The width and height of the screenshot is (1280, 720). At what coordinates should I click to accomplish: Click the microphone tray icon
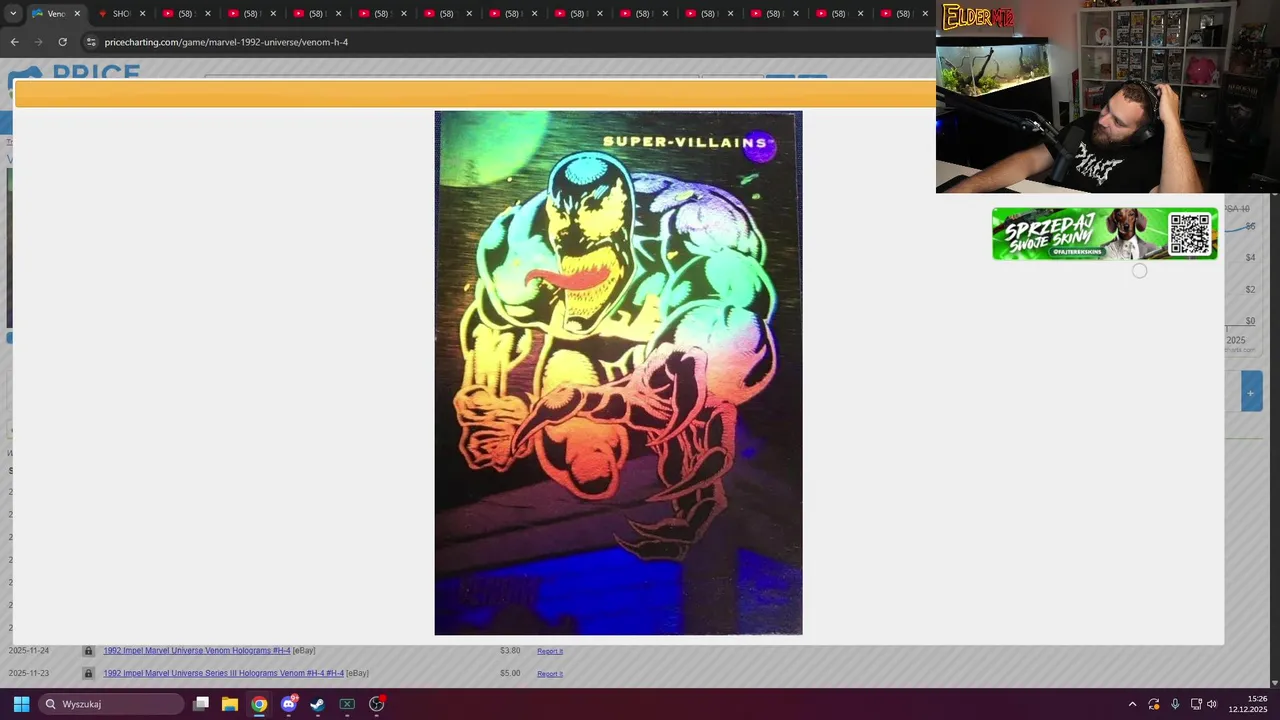(1175, 704)
